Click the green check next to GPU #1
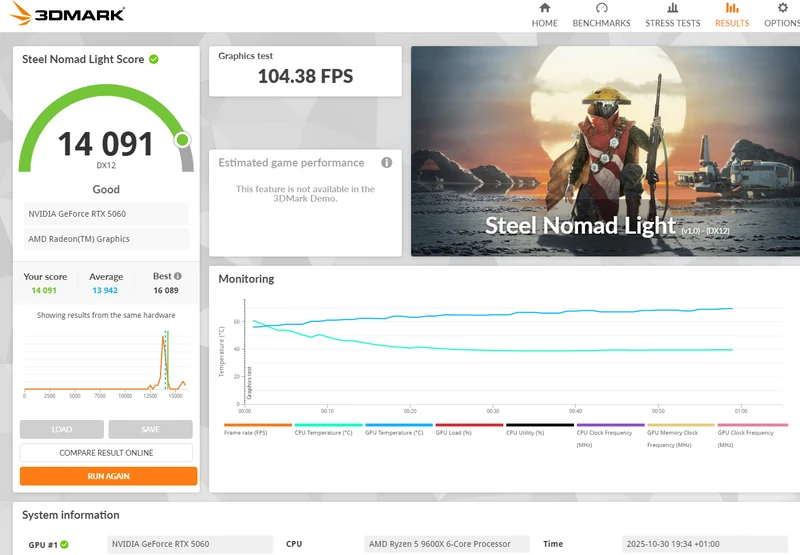This screenshot has height=555, width=800. tap(64, 544)
